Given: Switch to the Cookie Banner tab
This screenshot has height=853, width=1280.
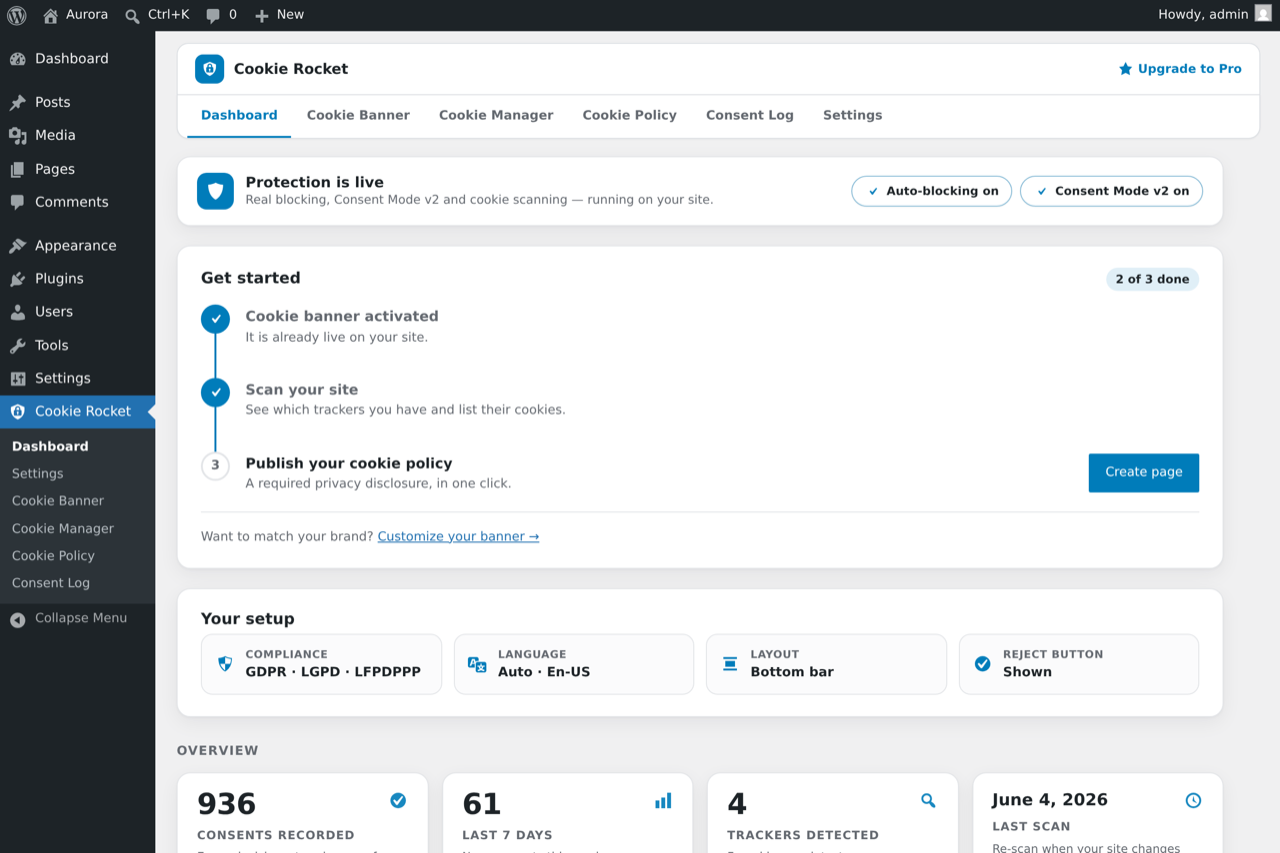Looking at the screenshot, I should [358, 116].
